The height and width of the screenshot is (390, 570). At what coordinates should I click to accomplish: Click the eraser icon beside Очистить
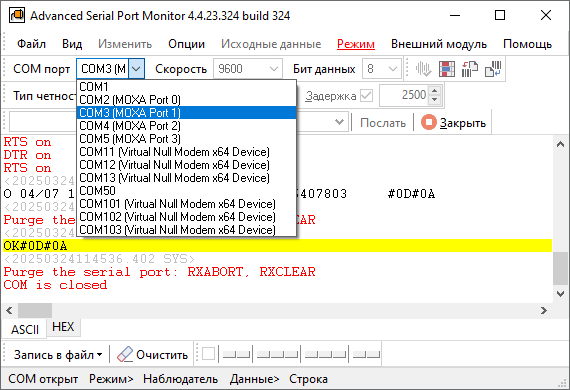(125, 354)
